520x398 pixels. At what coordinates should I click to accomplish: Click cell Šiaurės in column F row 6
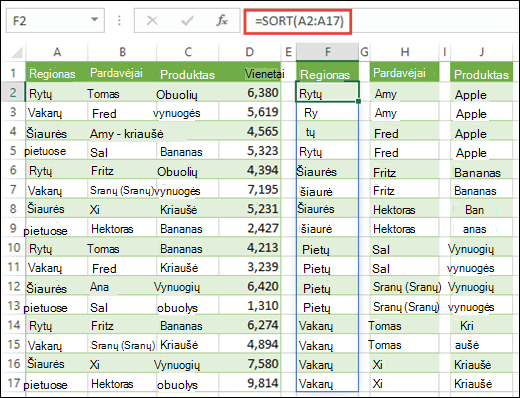(x=327, y=170)
